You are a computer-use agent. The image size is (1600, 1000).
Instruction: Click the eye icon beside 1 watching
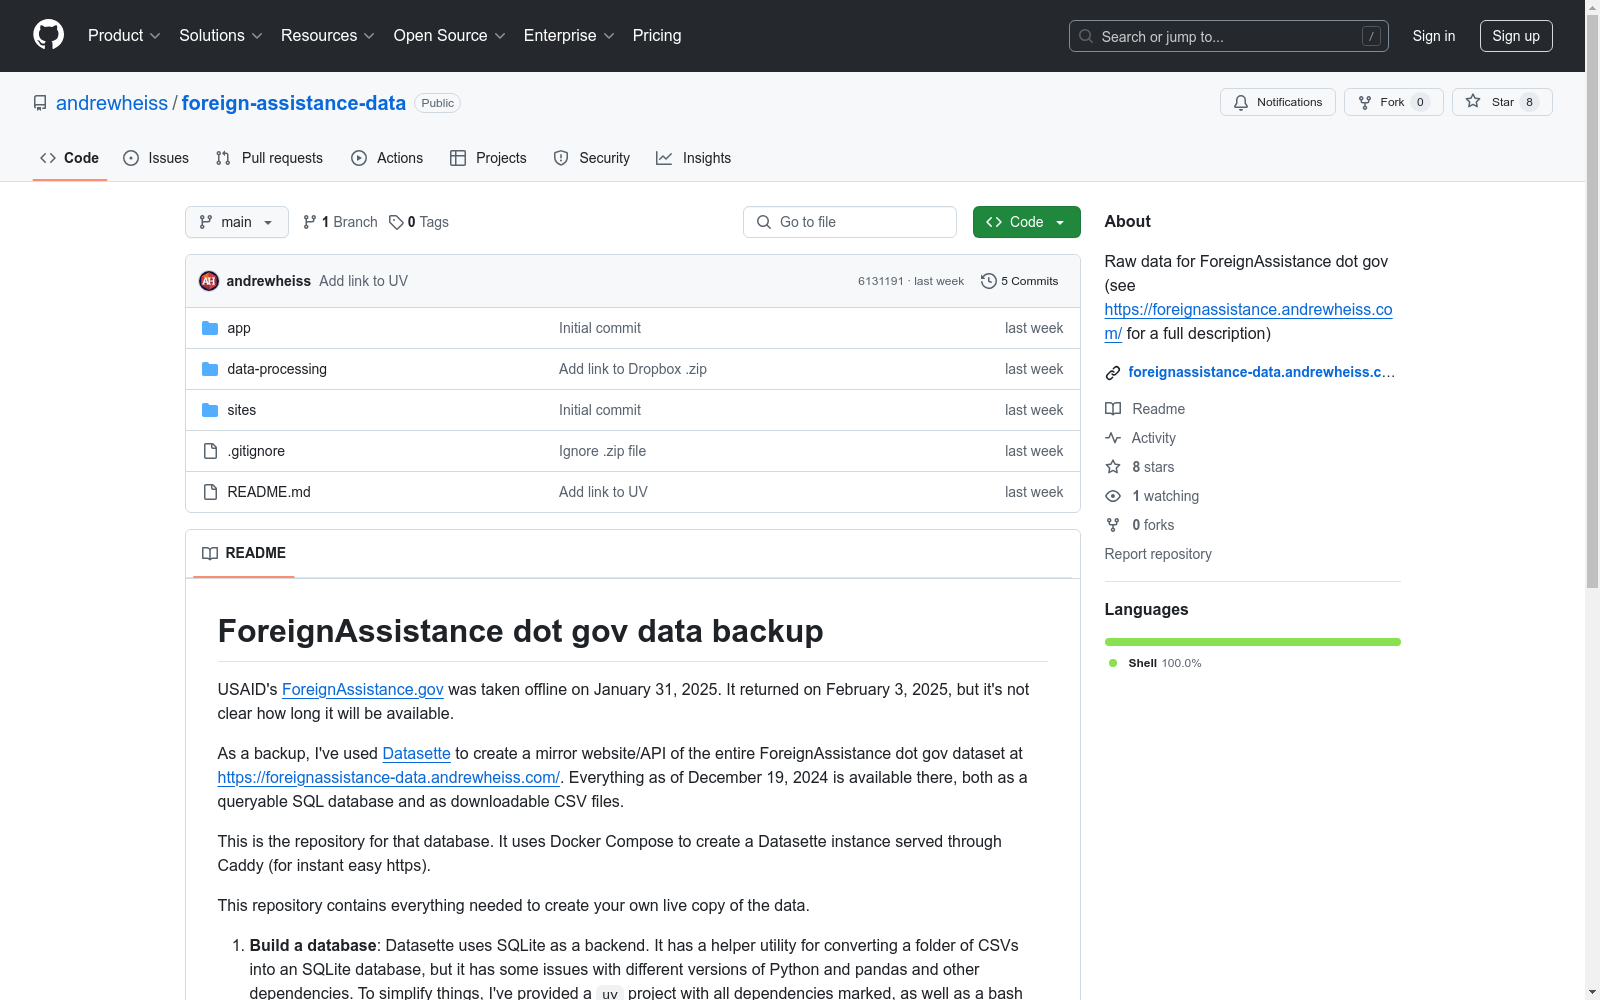pyautogui.click(x=1113, y=496)
